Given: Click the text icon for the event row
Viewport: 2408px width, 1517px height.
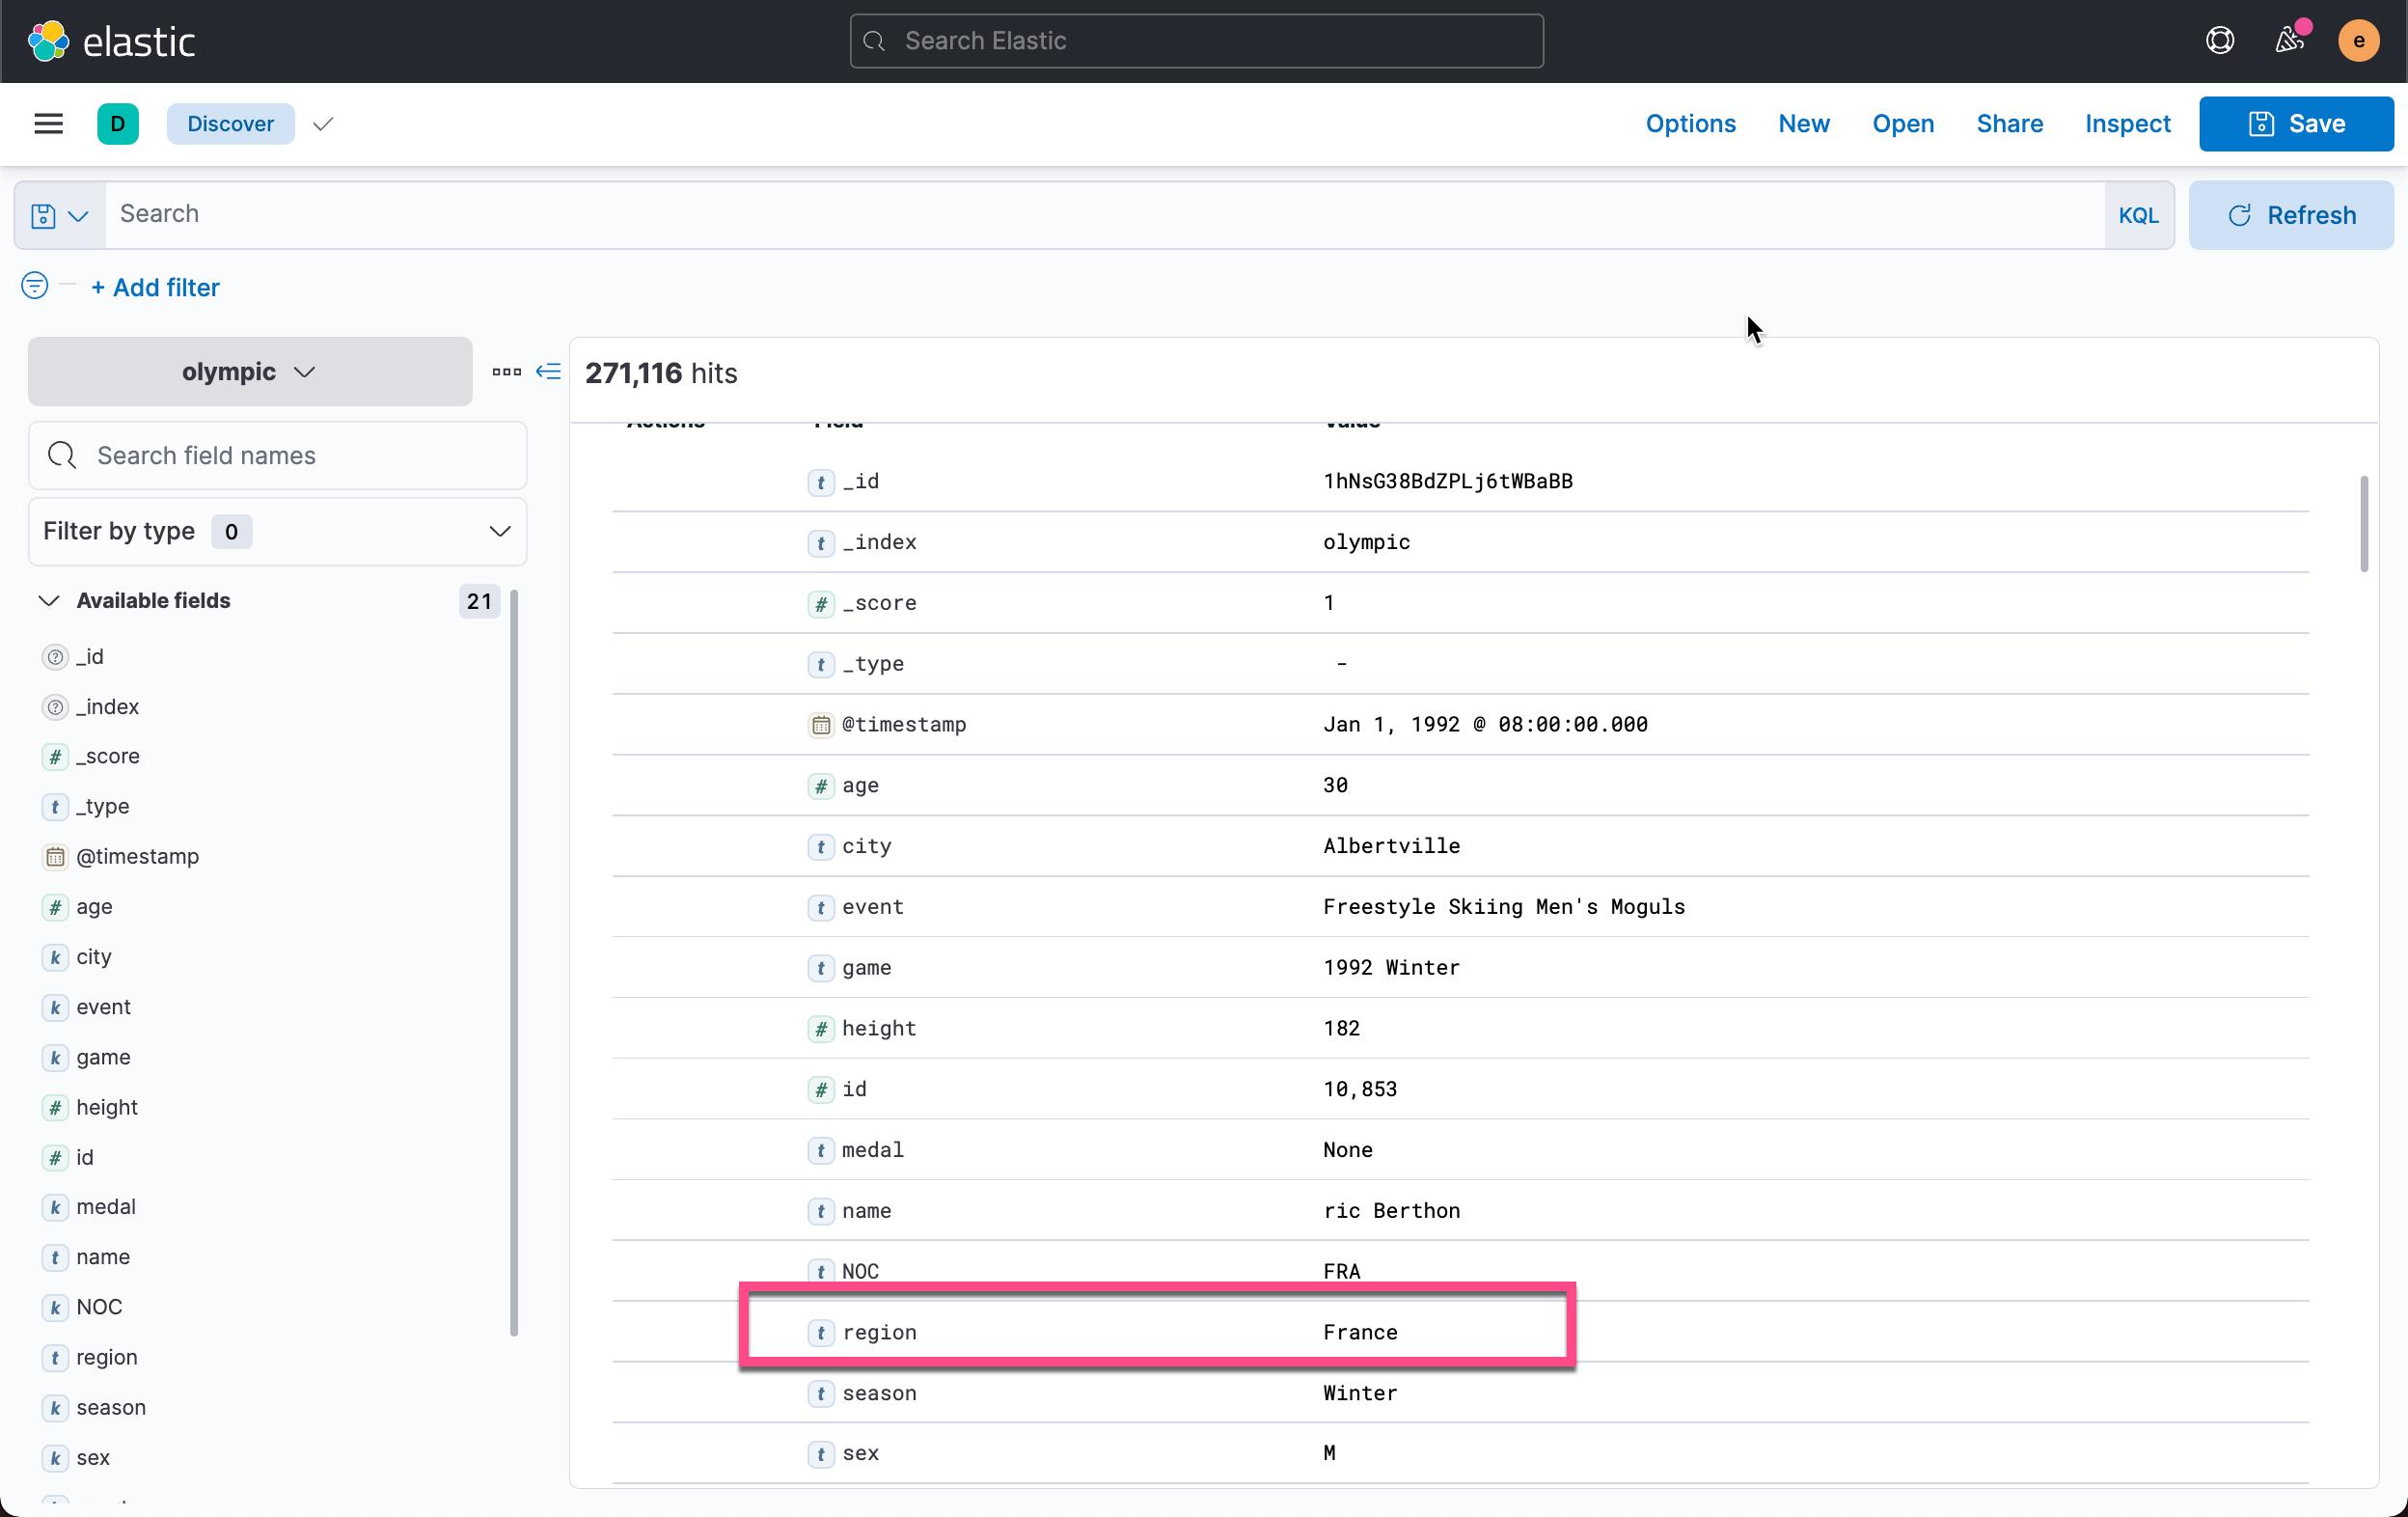Looking at the screenshot, I should click(x=821, y=908).
